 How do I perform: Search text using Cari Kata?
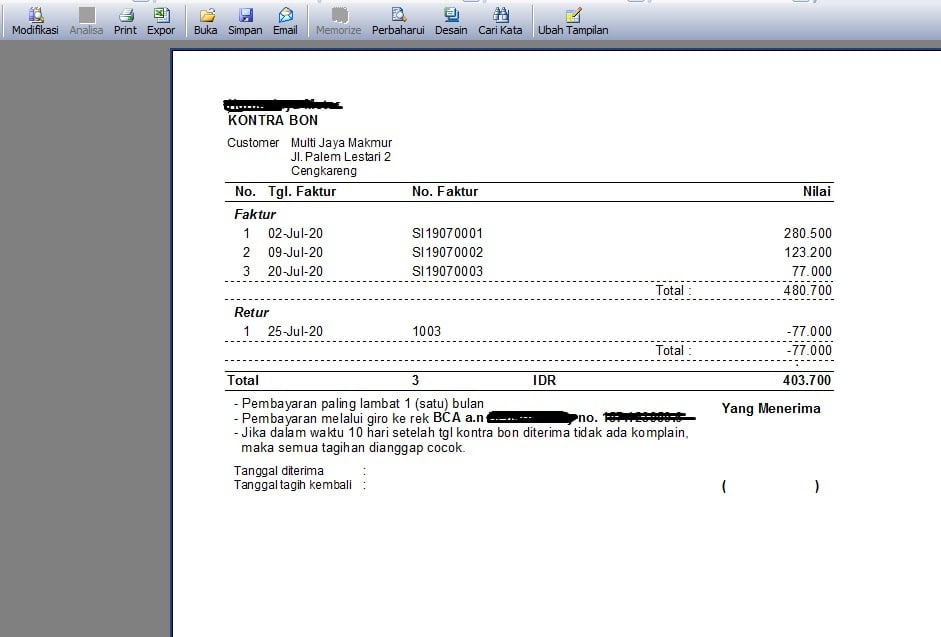pos(500,21)
